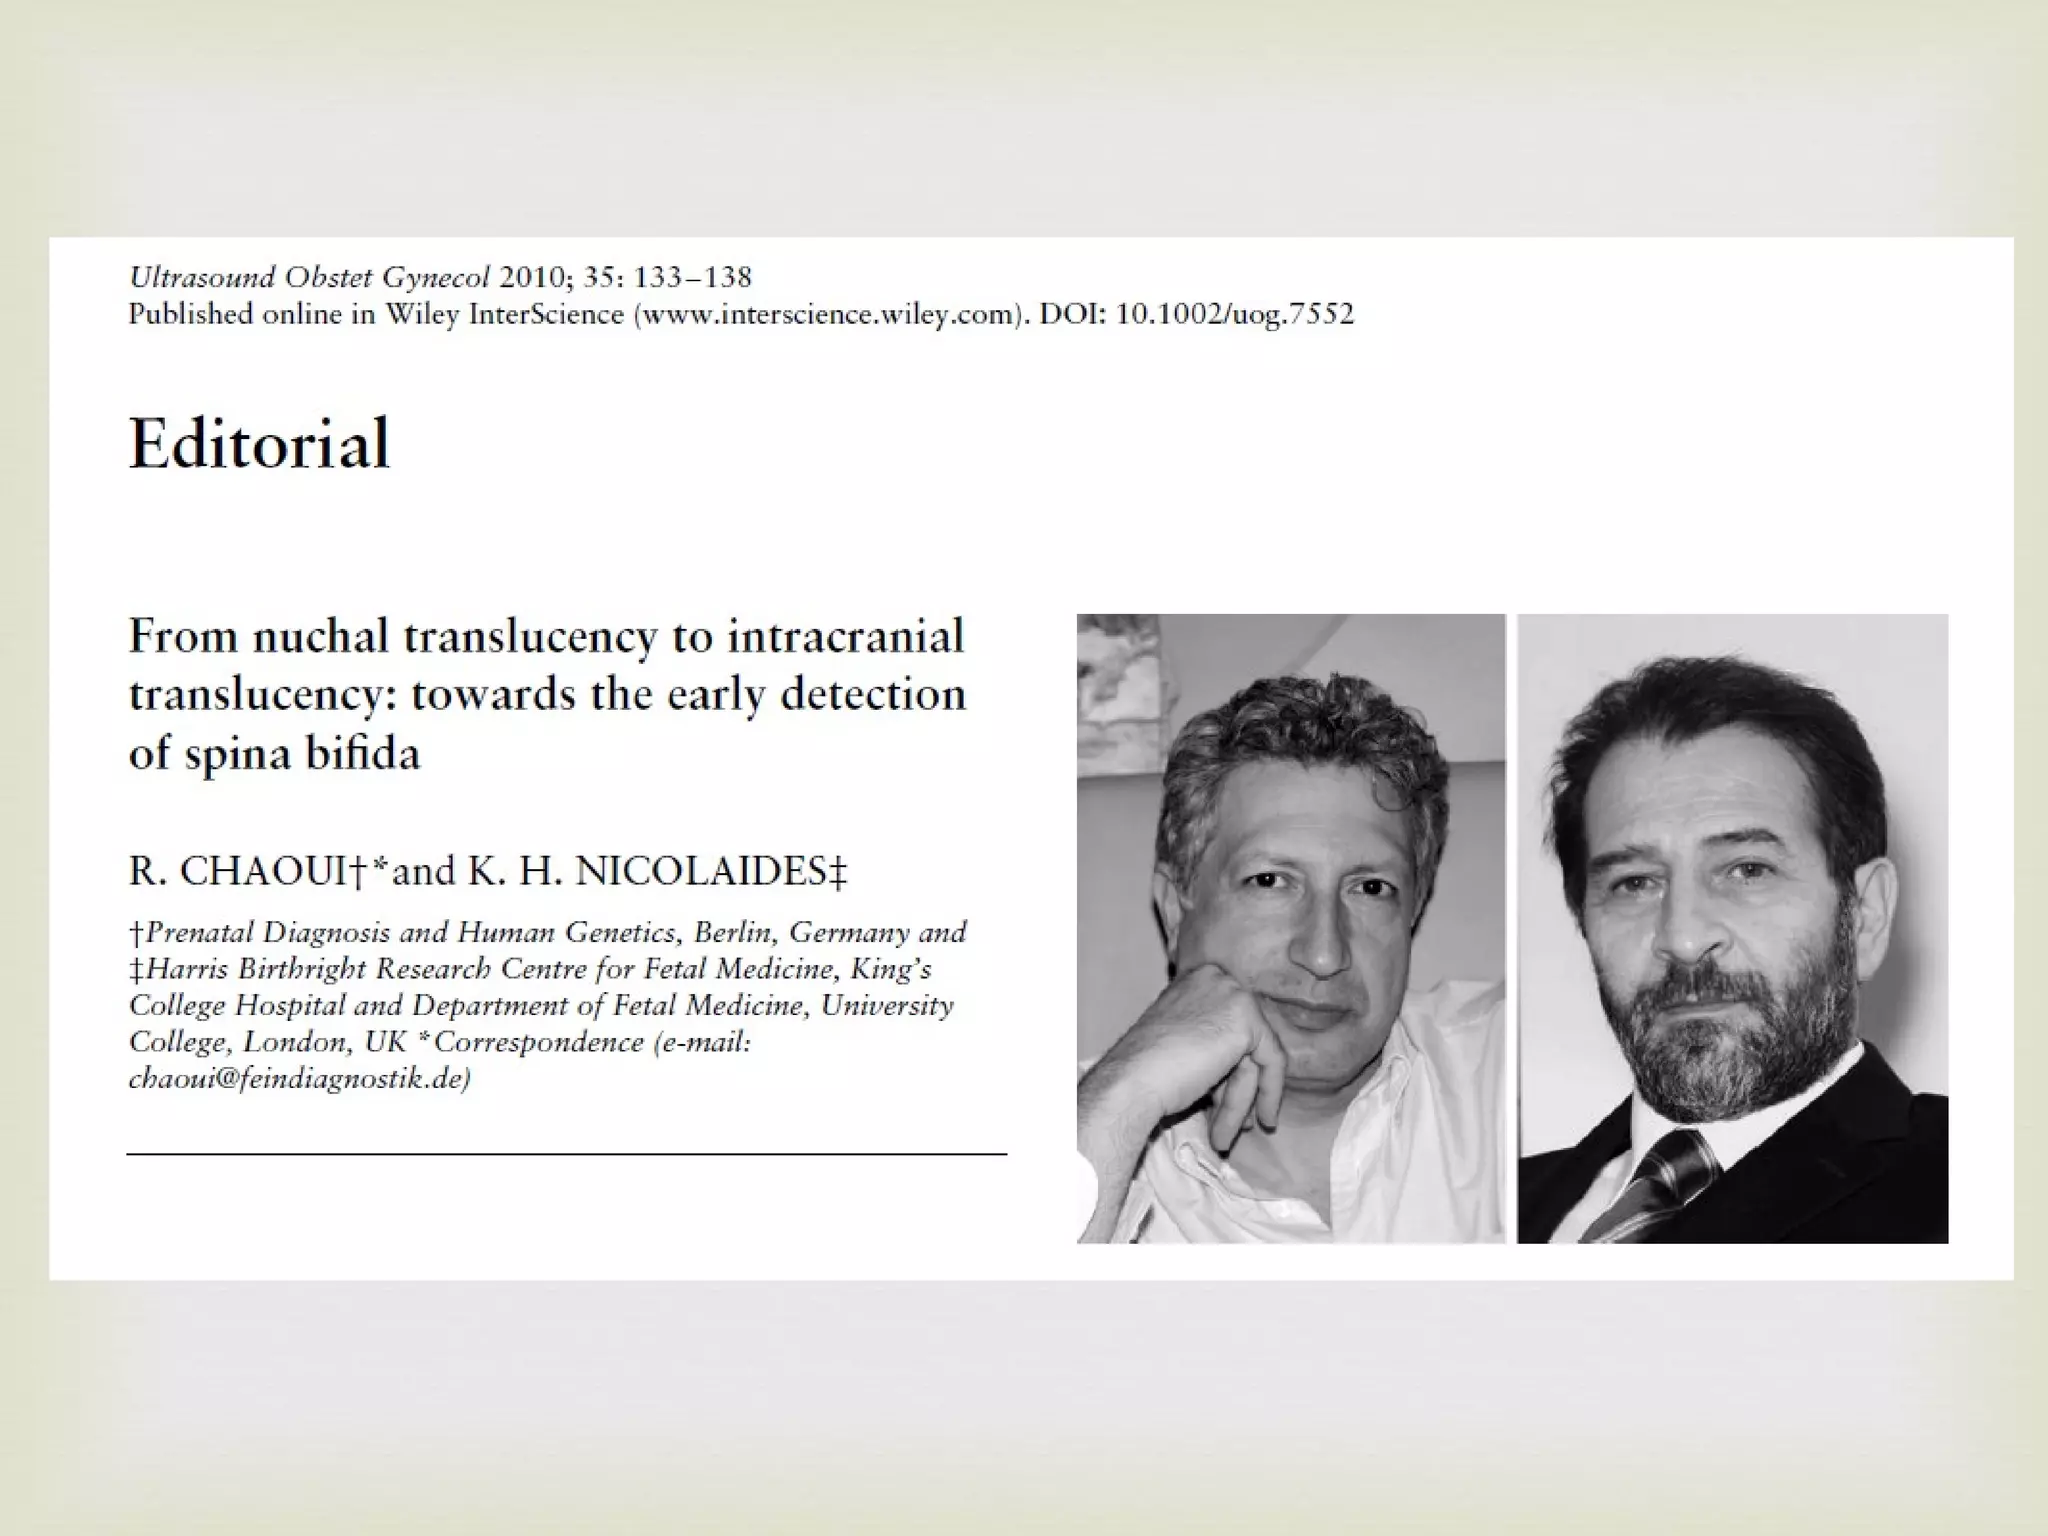Click the 'Ultrasound Obstet Gynecol' journal name
The width and height of the screenshot is (2048, 1536).
point(309,277)
